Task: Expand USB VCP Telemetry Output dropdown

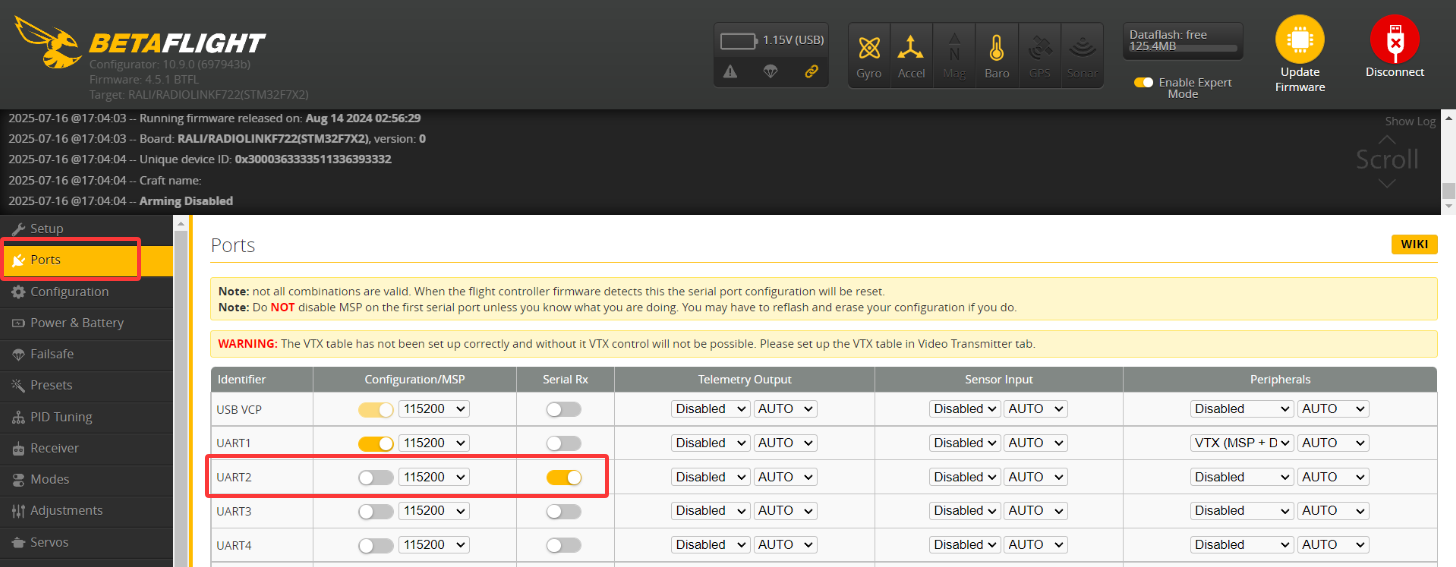Action: [710, 409]
